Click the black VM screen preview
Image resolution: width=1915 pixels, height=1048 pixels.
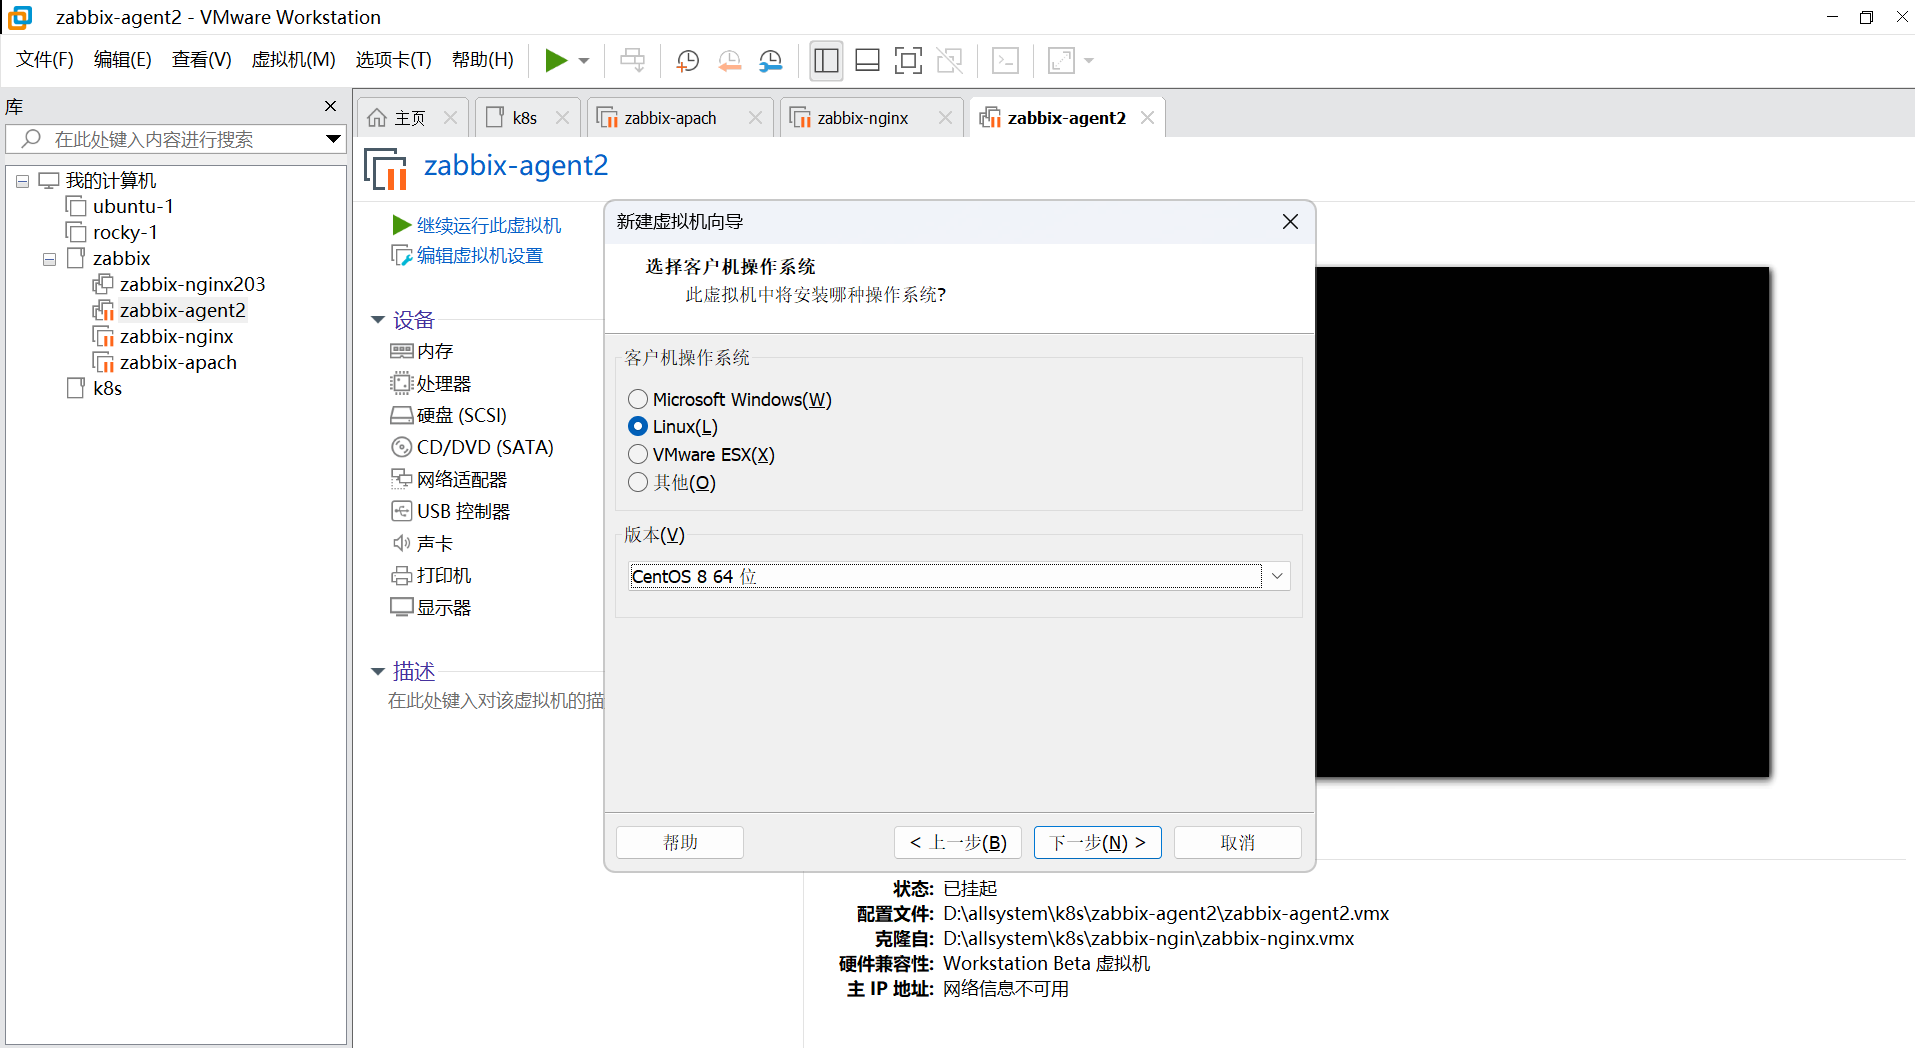click(1542, 522)
